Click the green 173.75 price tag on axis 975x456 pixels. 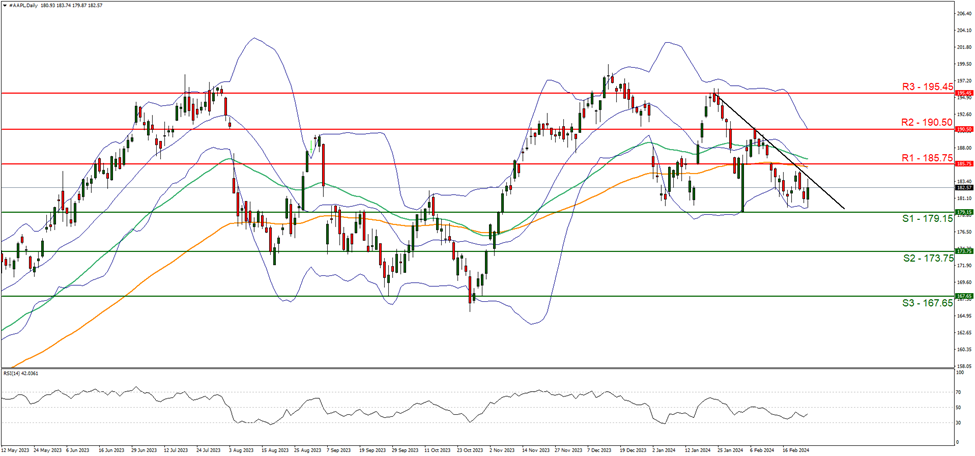coord(964,250)
